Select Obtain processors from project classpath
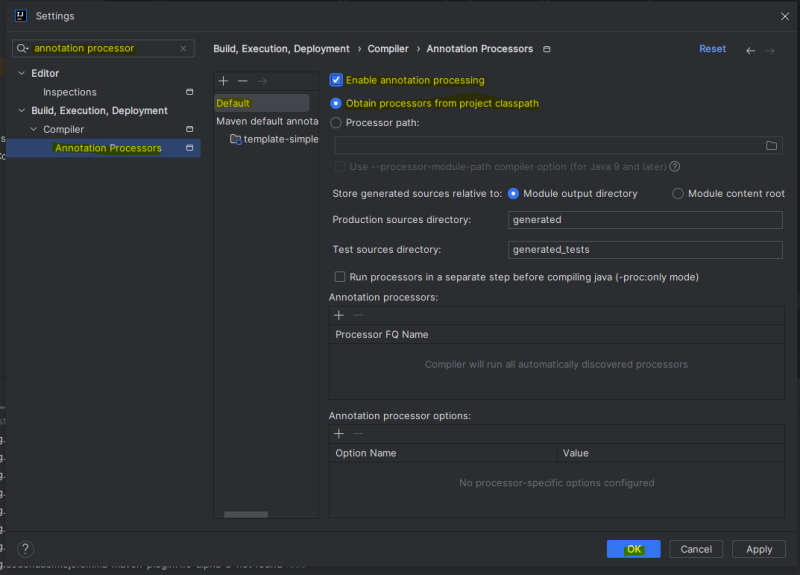800x575 pixels. tap(336, 104)
